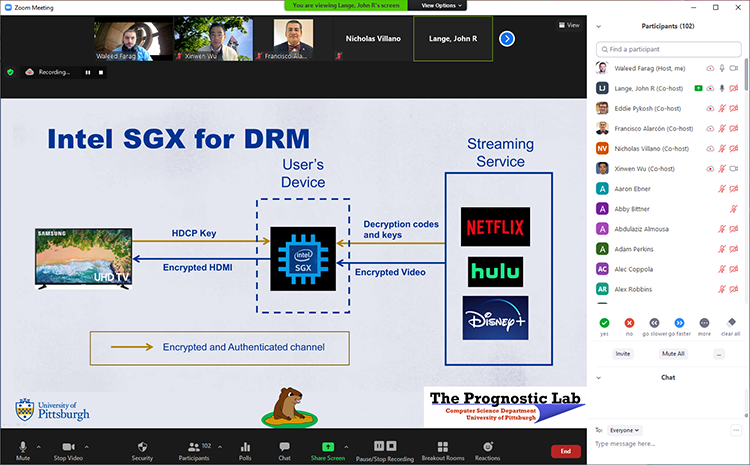Expand audio options arrow beside Mute
750x465 pixels.
pos(39,447)
